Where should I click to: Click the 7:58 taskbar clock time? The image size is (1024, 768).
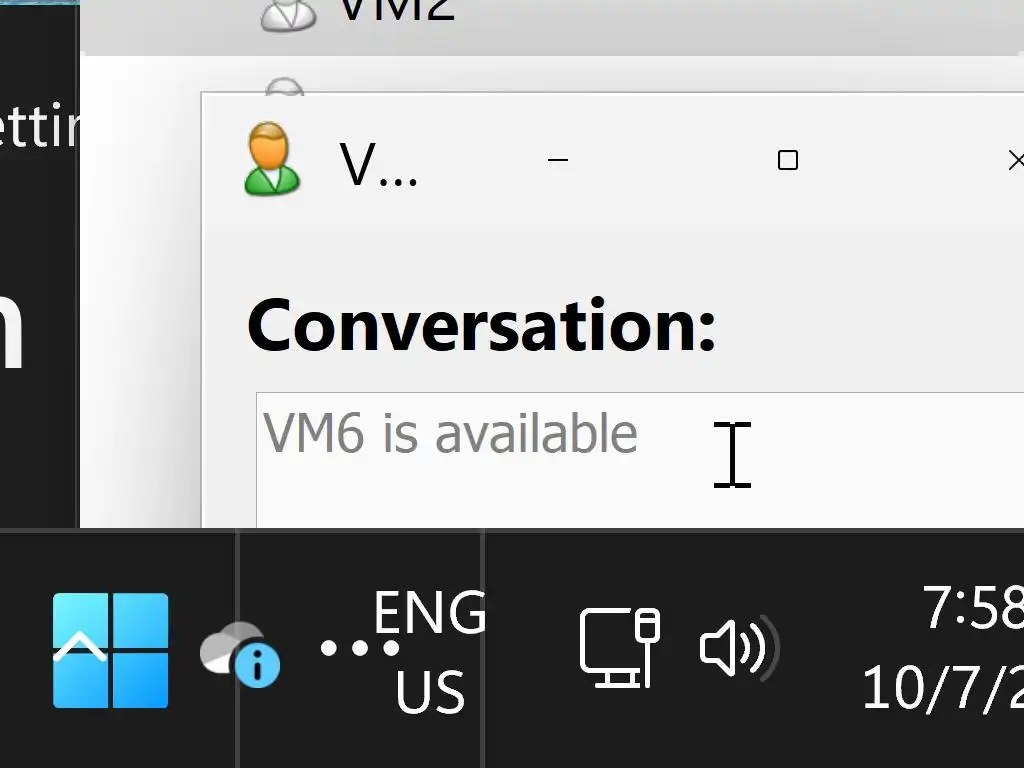(x=972, y=607)
